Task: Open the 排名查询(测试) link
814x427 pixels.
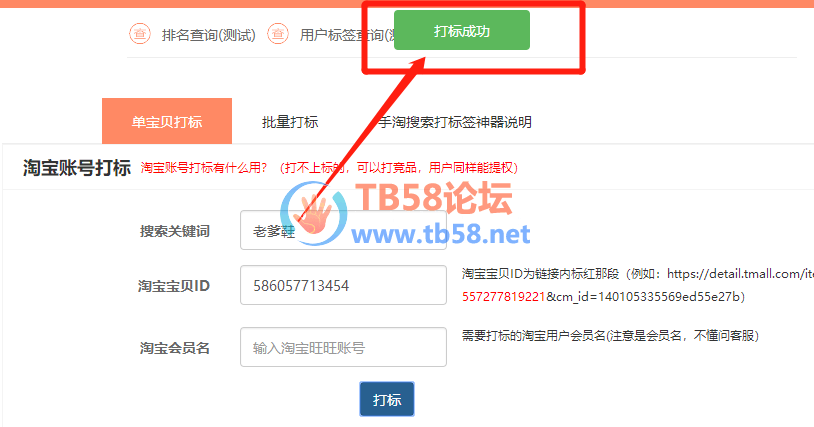Action: coord(209,35)
